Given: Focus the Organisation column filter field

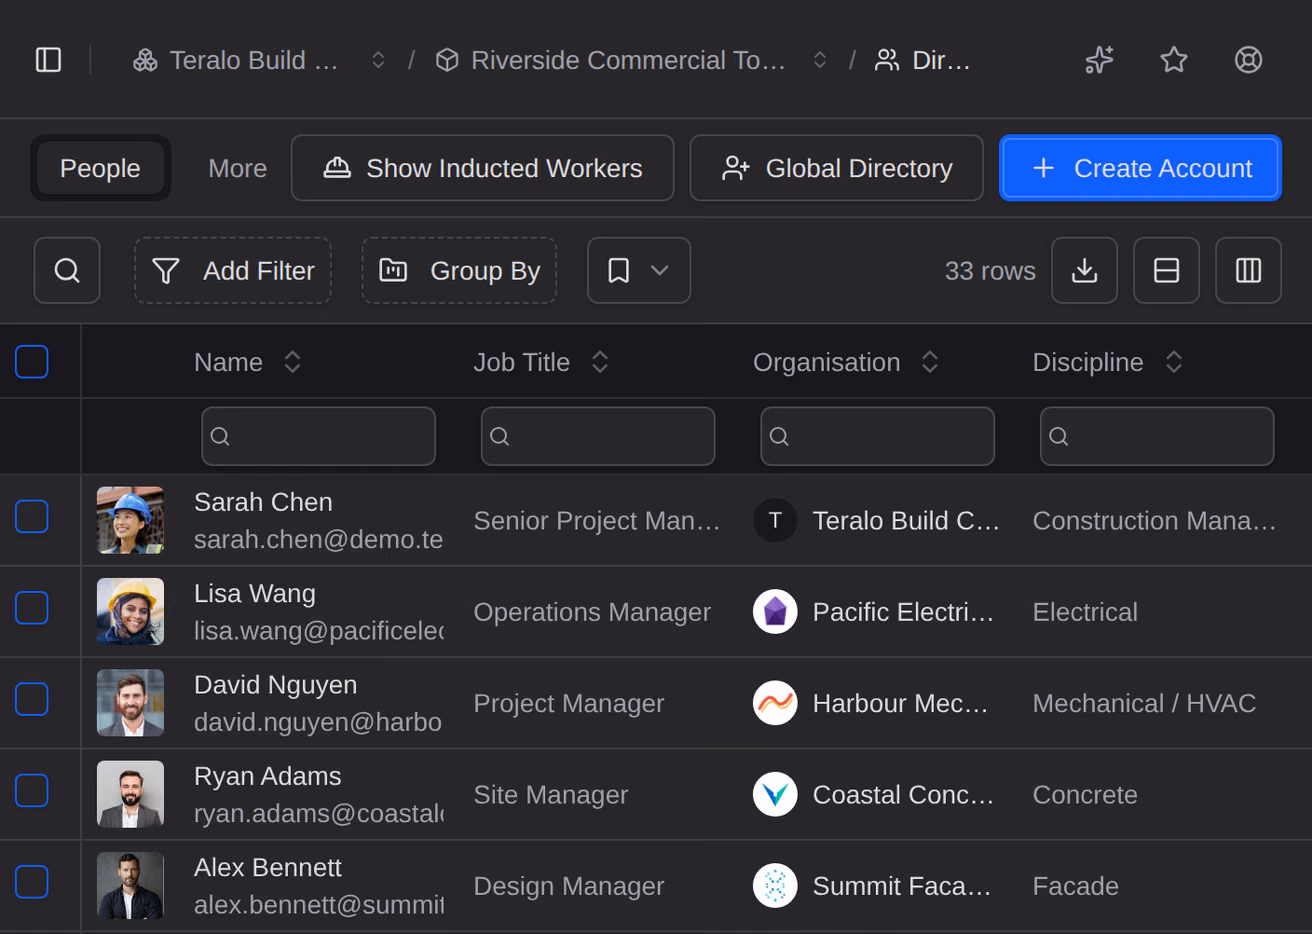Looking at the screenshot, I should pyautogui.click(x=877, y=436).
